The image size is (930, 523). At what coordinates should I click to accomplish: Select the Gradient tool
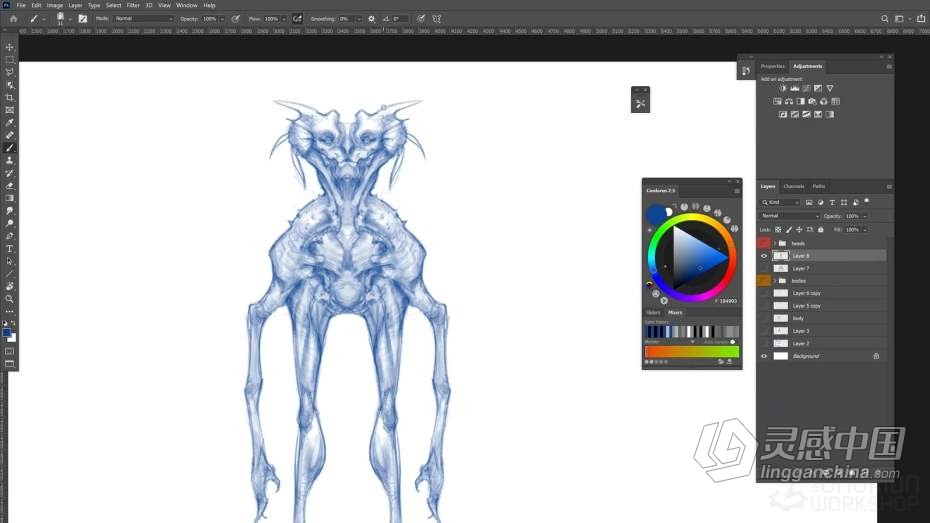tap(9, 198)
